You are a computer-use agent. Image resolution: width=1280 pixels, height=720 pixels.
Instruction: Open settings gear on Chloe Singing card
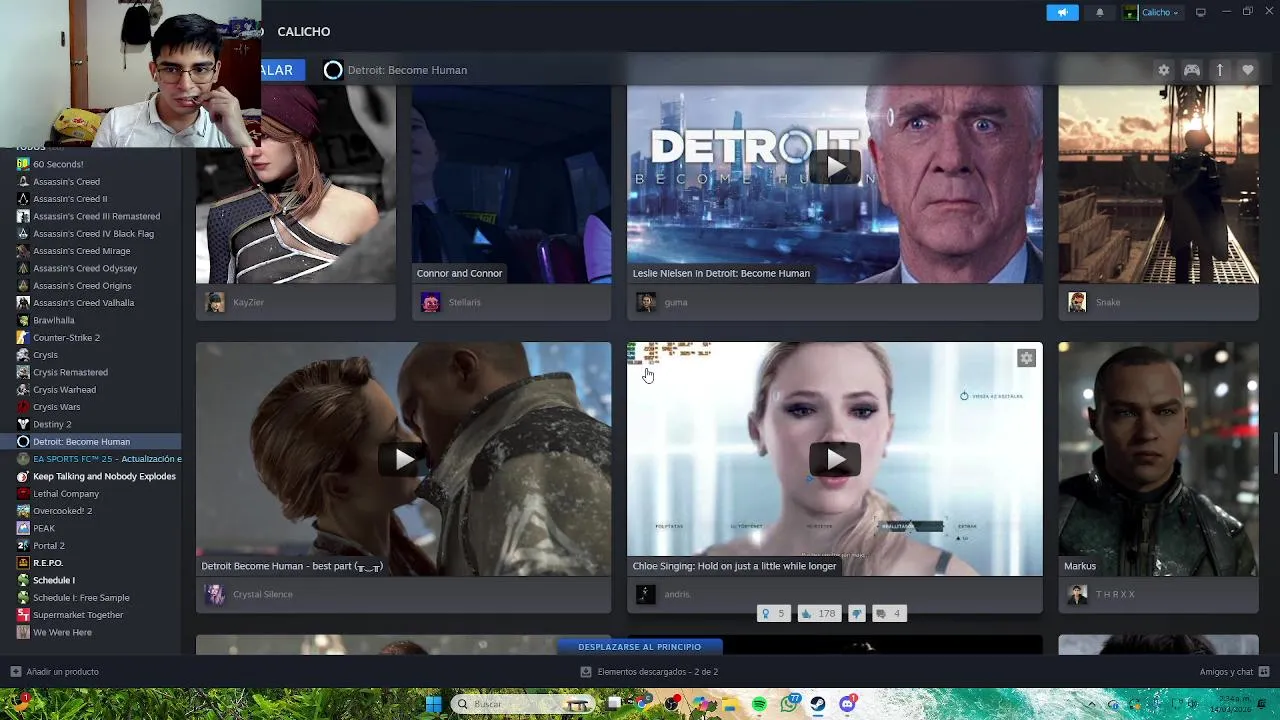pos(1026,358)
